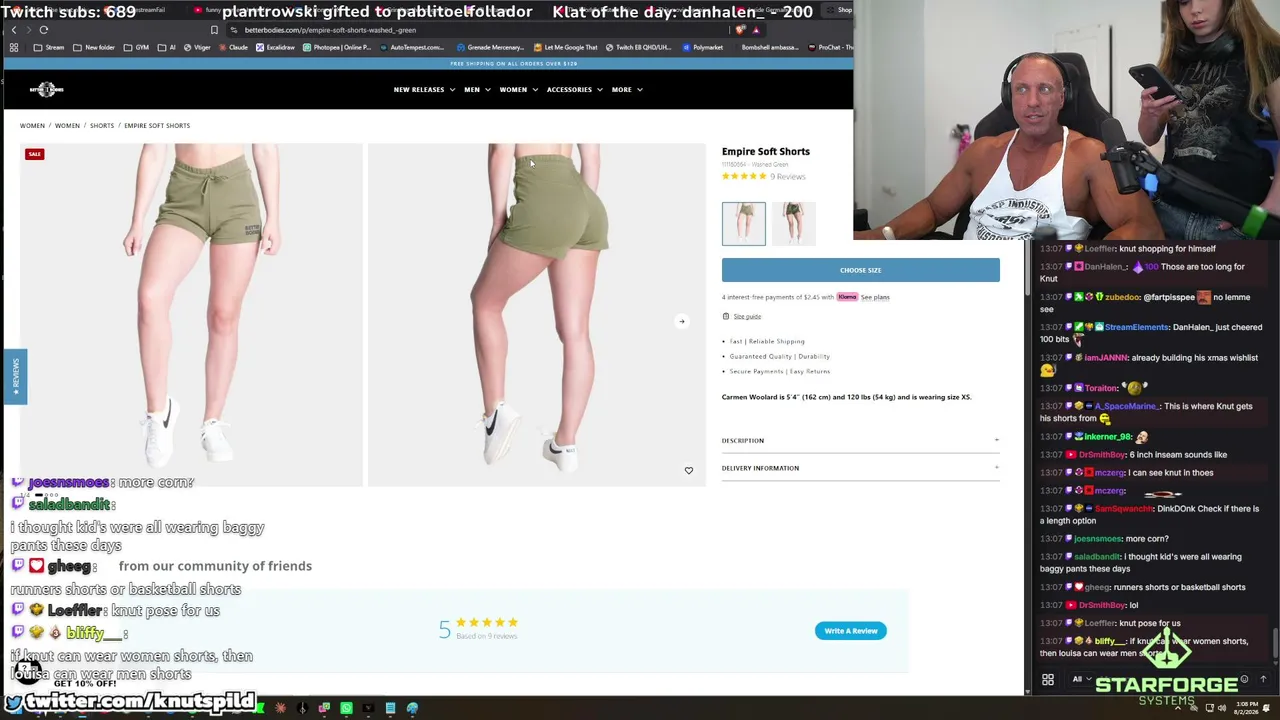
Task: Open the notification bell in the taskbar
Action: (x=1268, y=708)
